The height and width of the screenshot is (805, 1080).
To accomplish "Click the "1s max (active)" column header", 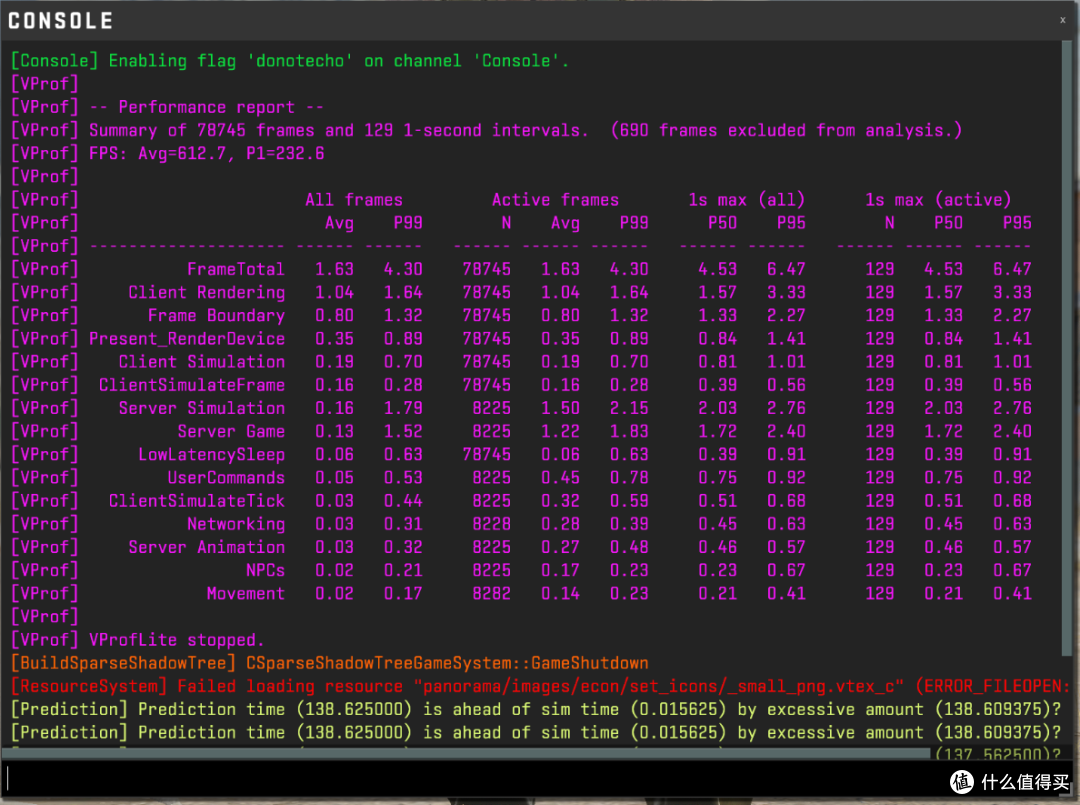I will coord(938,200).
